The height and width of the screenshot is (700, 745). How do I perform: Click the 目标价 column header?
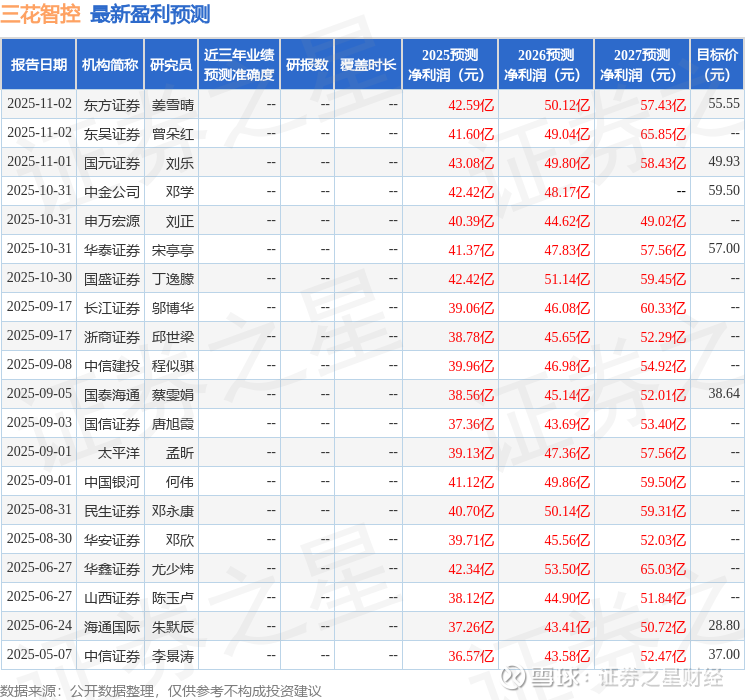click(x=717, y=65)
